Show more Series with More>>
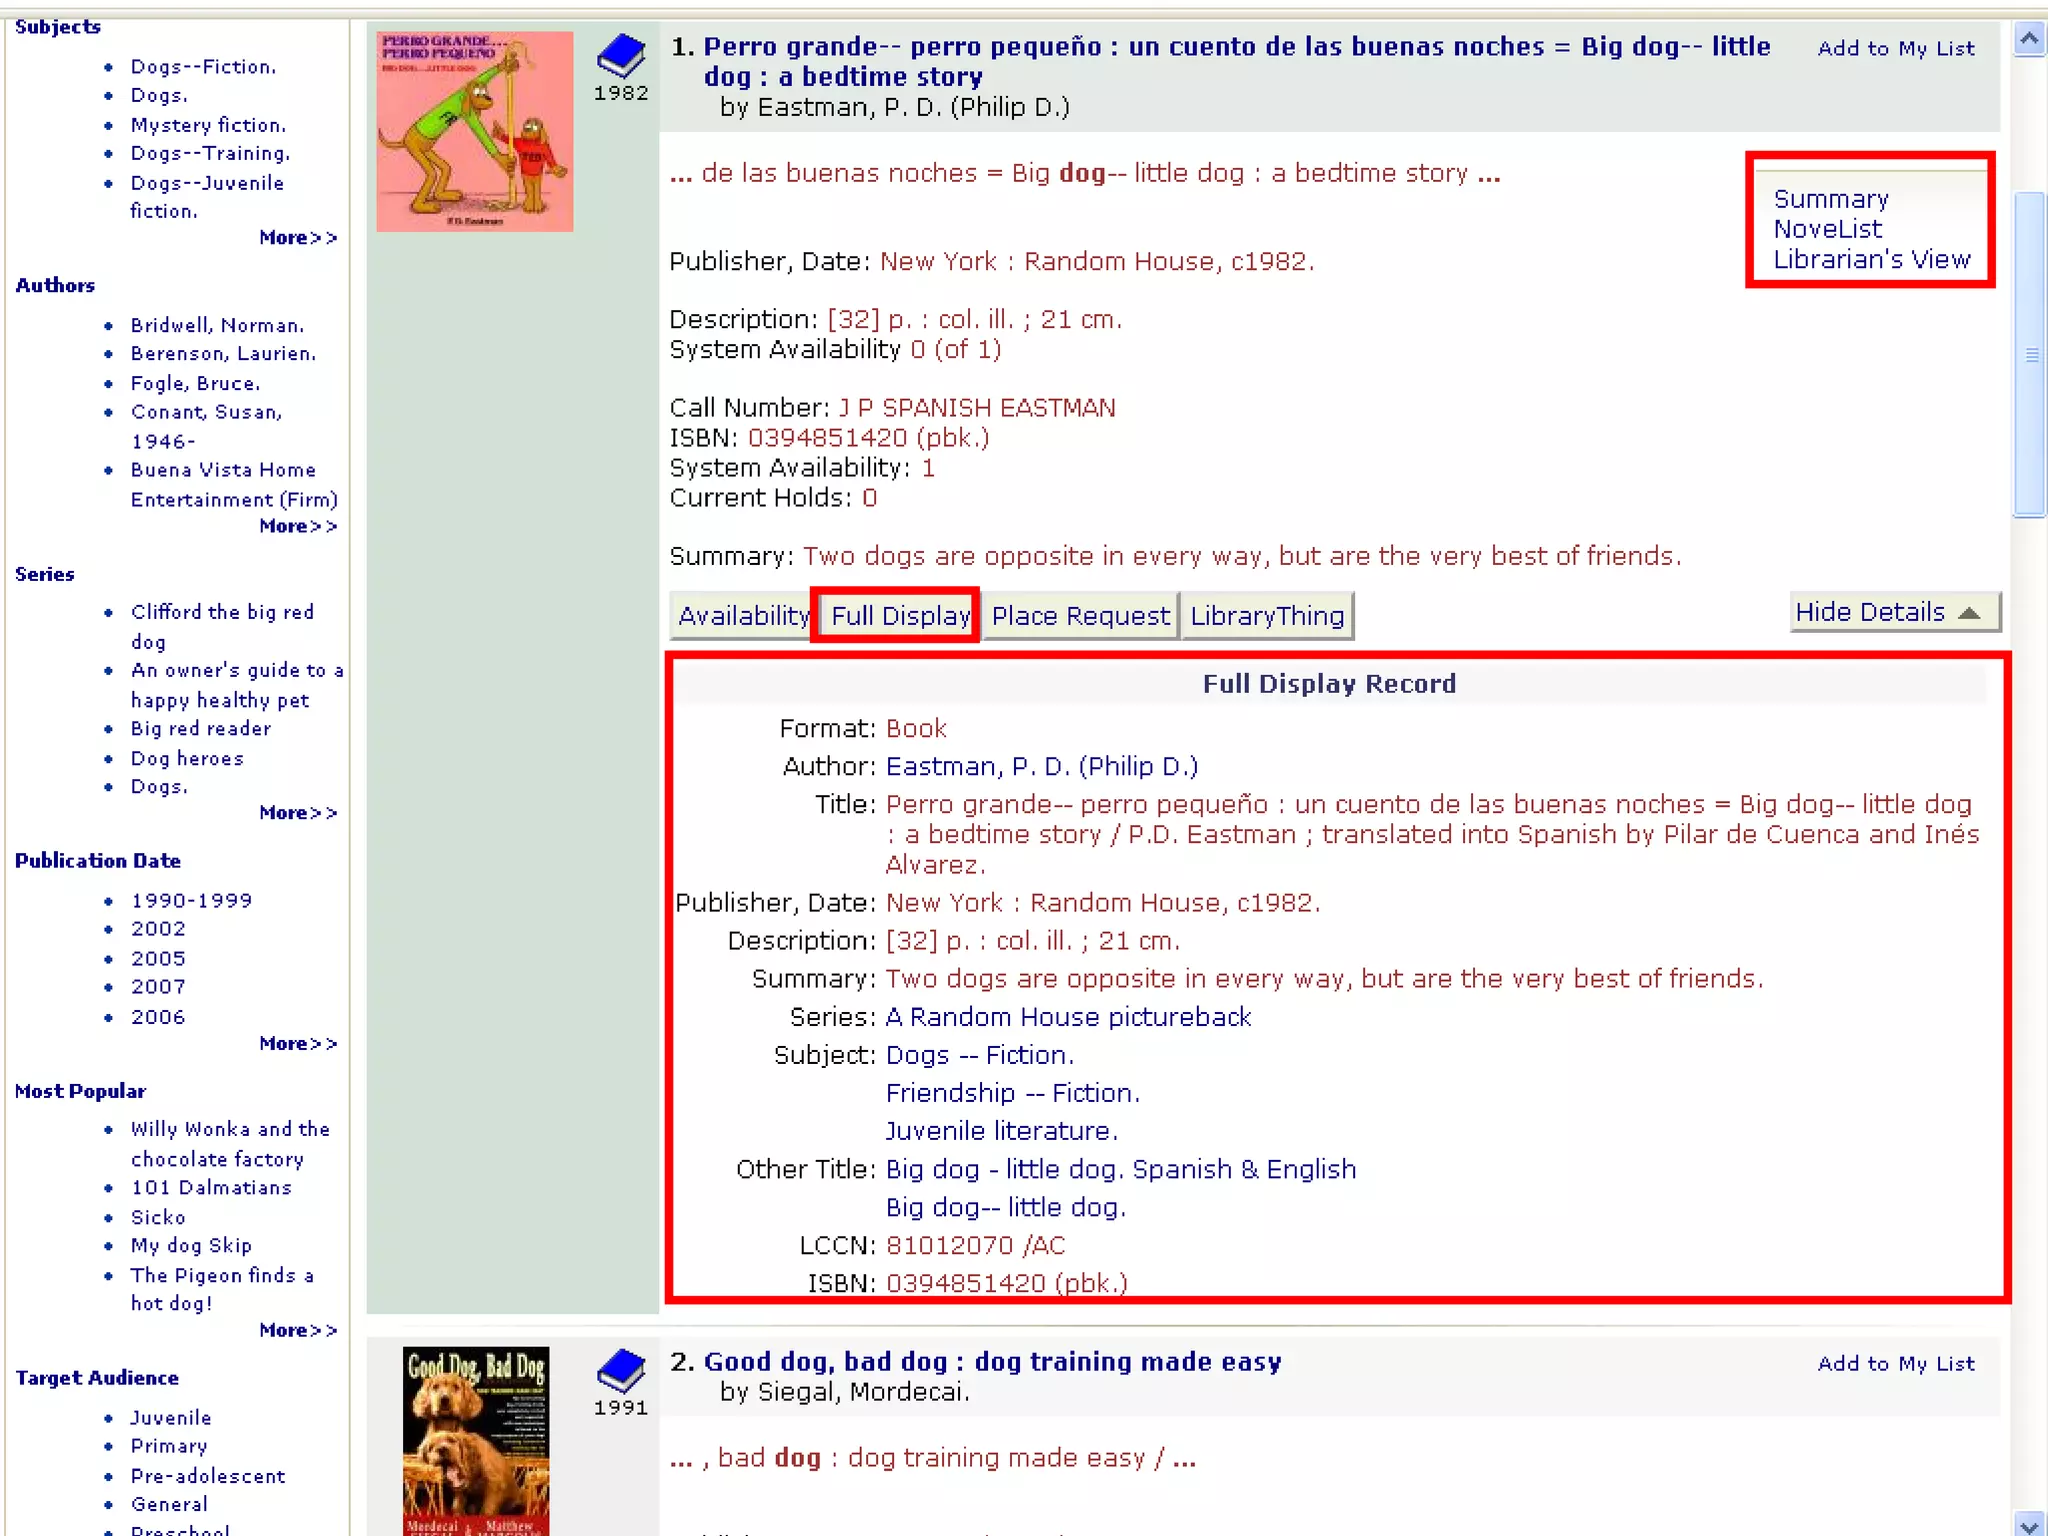The image size is (2048, 1536). [297, 813]
